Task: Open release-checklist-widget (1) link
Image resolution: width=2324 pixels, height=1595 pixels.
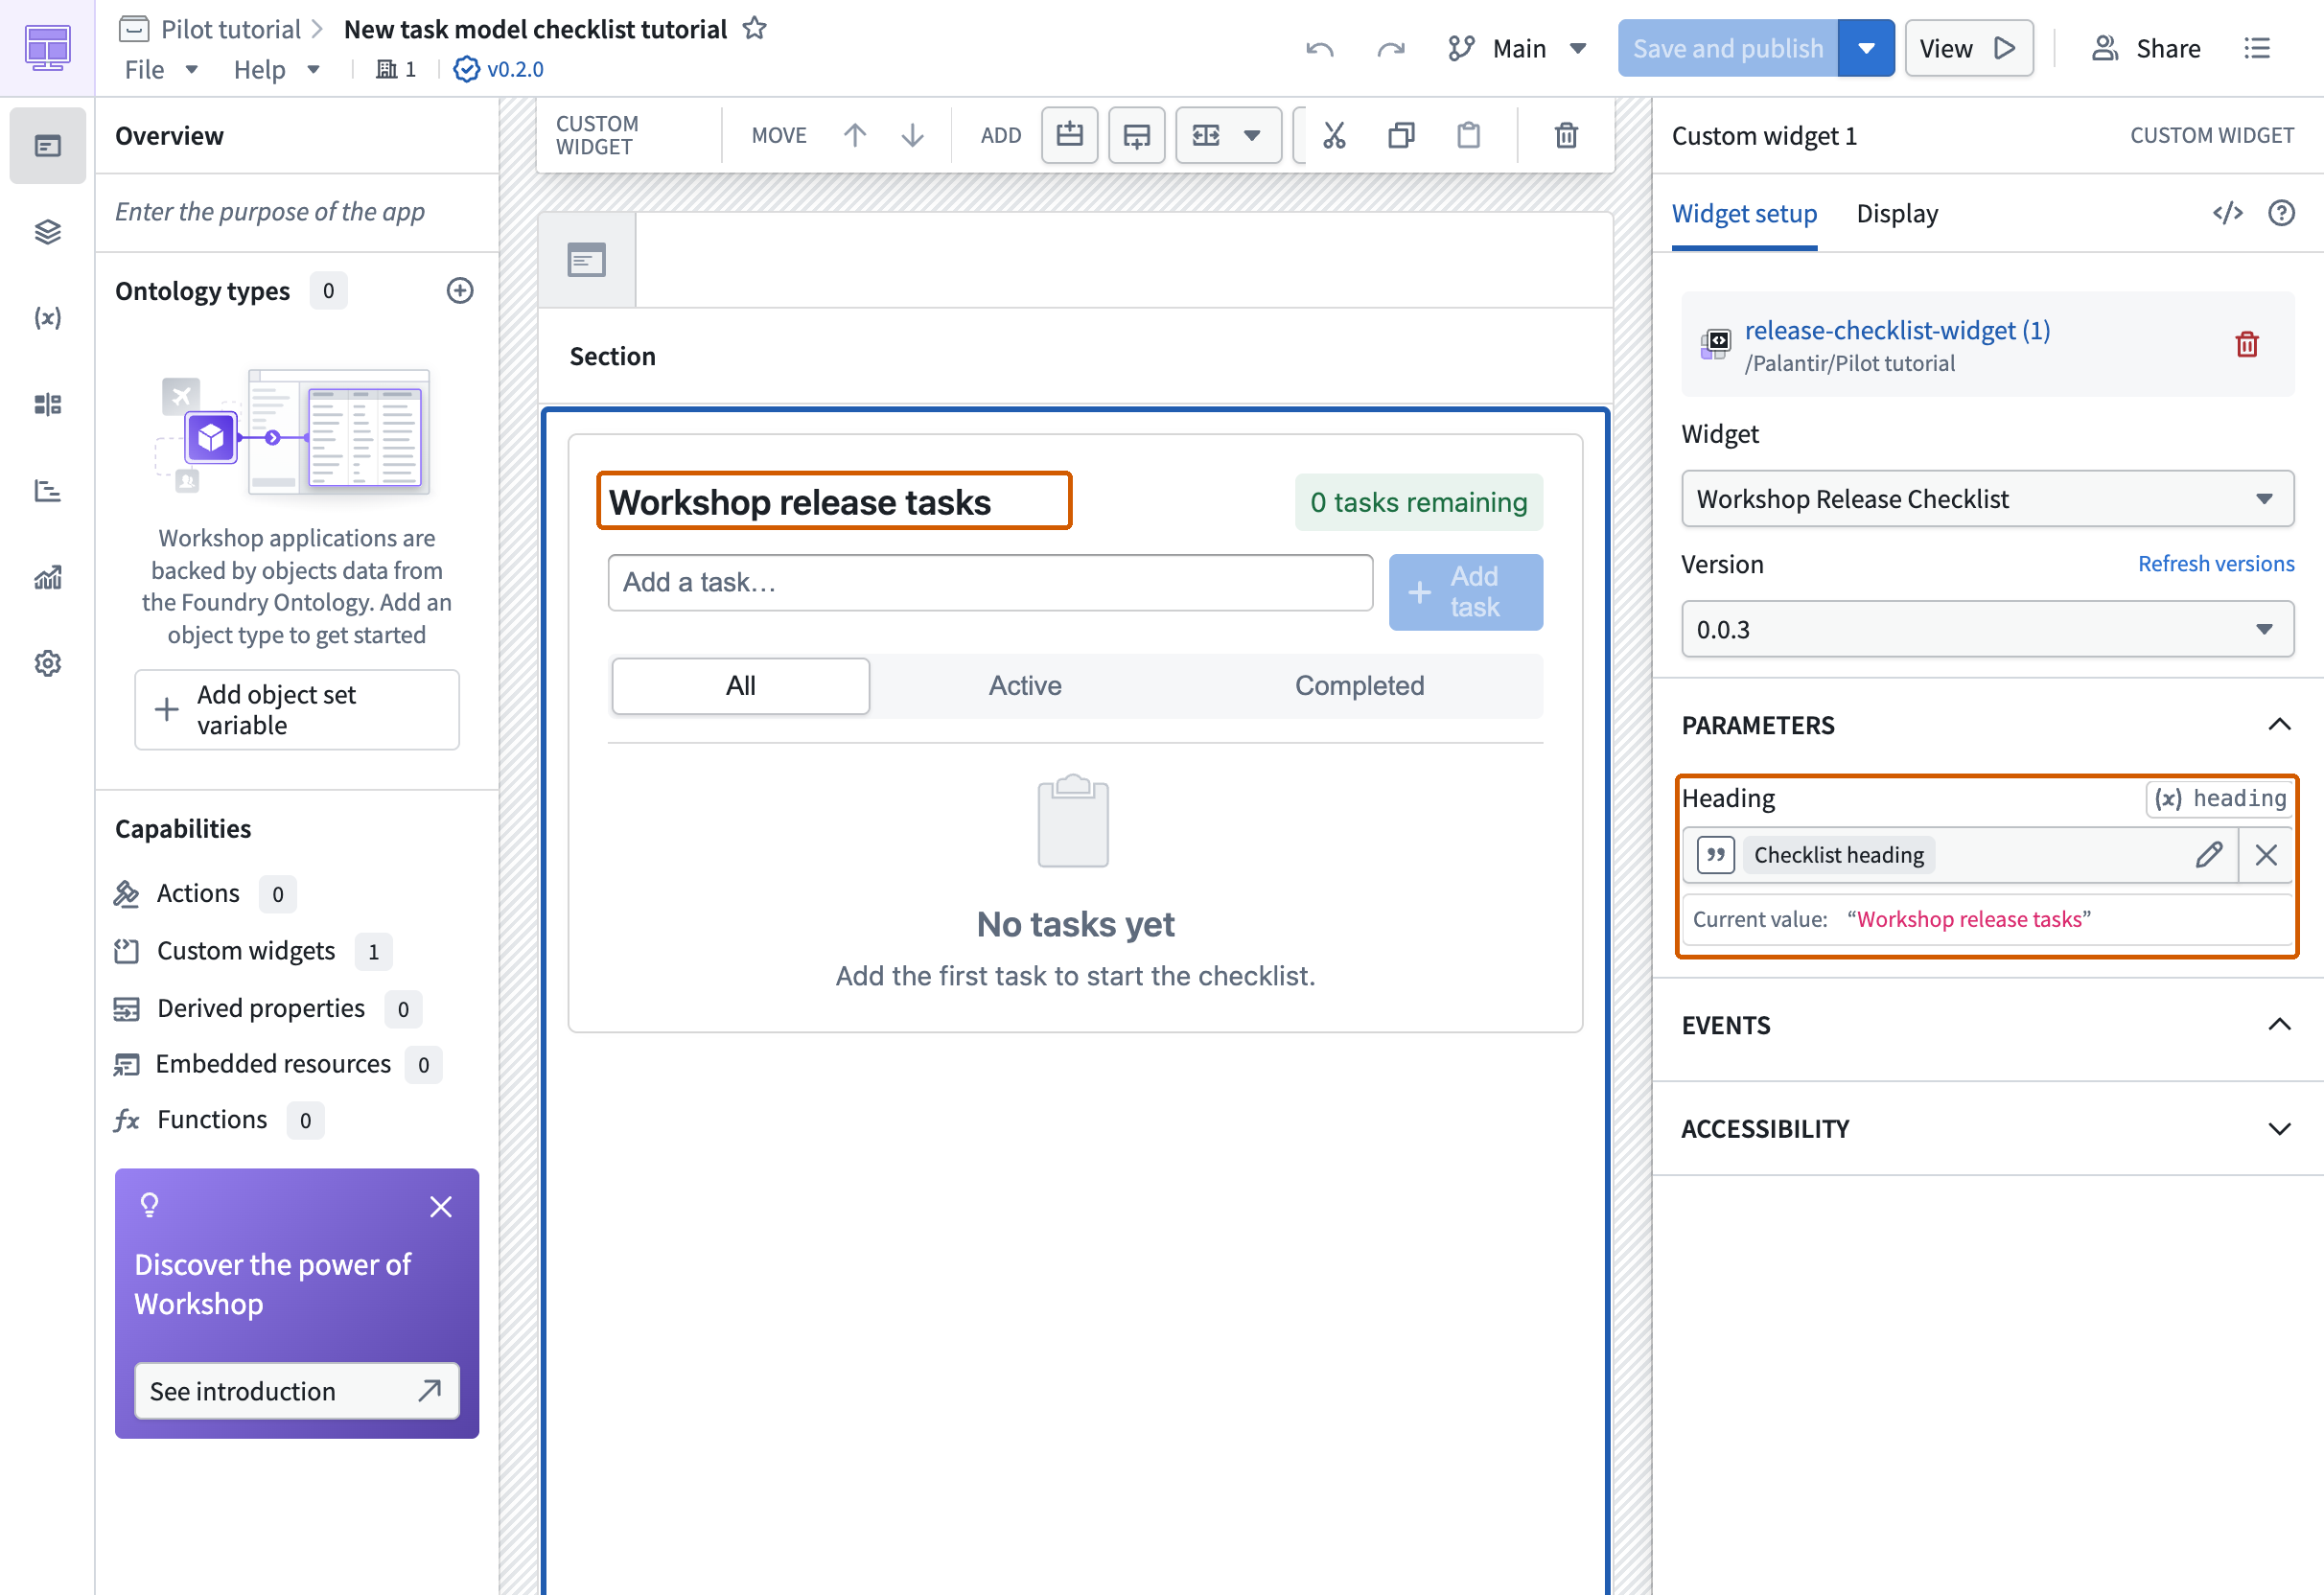Action: 1897,330
